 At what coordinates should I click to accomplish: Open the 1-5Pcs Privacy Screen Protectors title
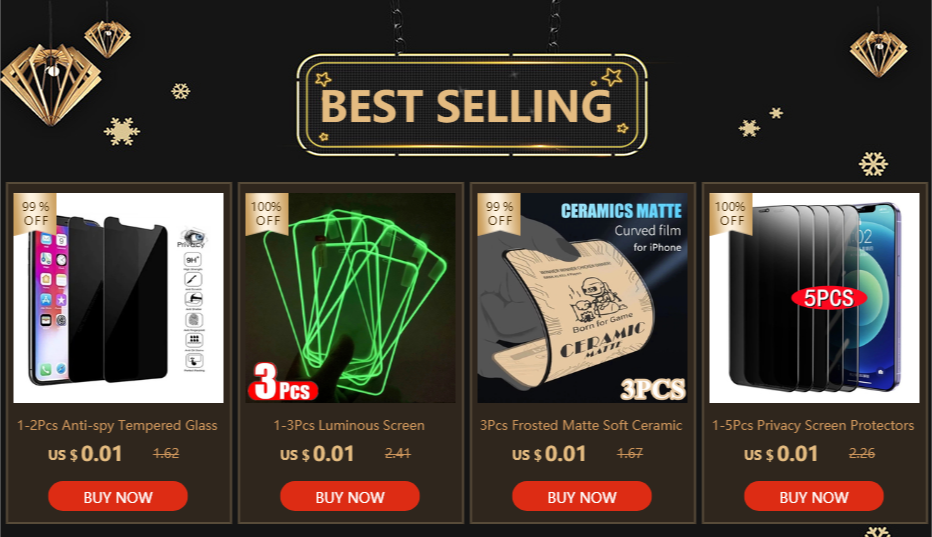(x=813, y=425)
